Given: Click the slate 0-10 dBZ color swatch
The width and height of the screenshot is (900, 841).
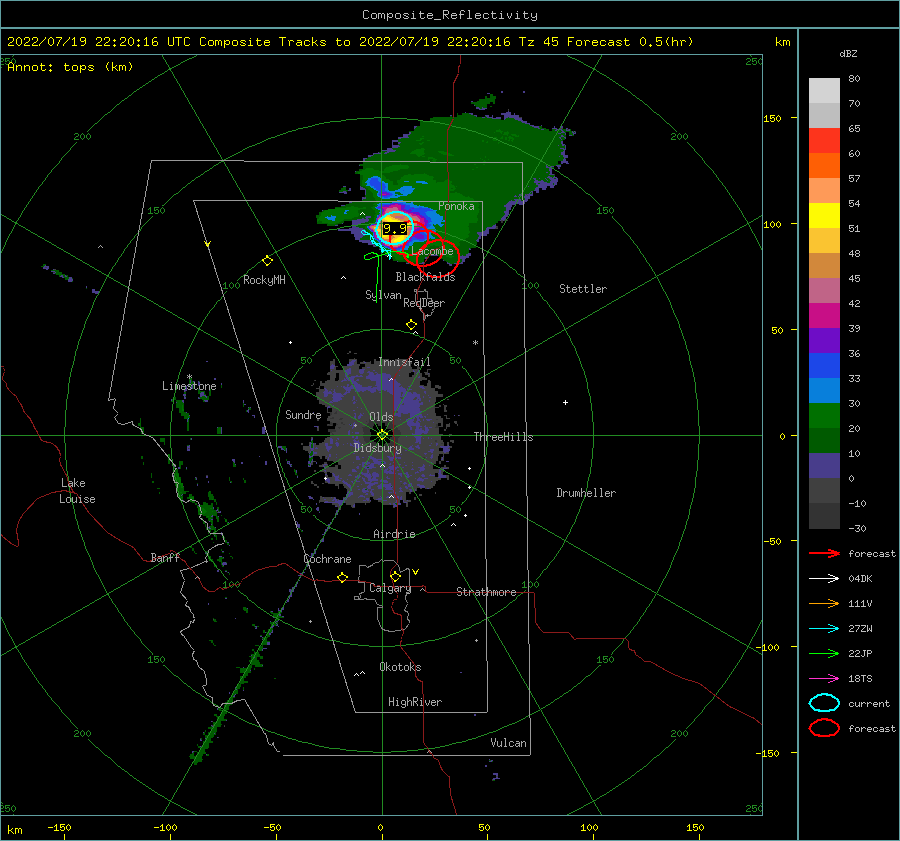Looking at the screenshot, I should 824,466.
